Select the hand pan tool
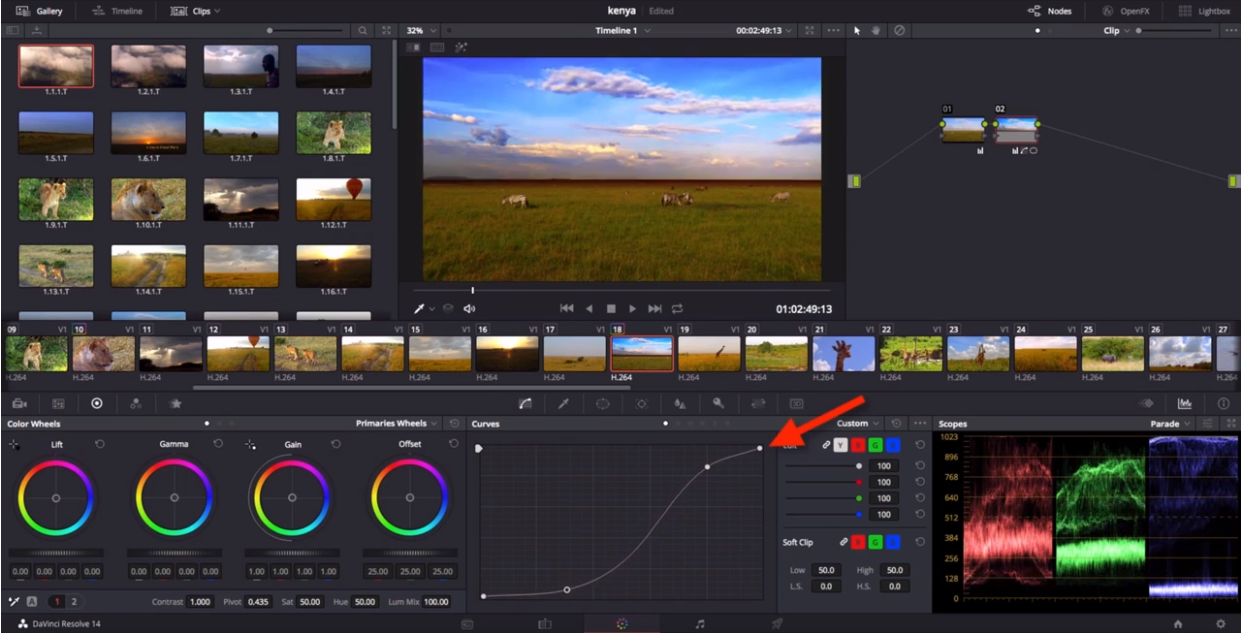1241x633 pixels. (876, 30)
